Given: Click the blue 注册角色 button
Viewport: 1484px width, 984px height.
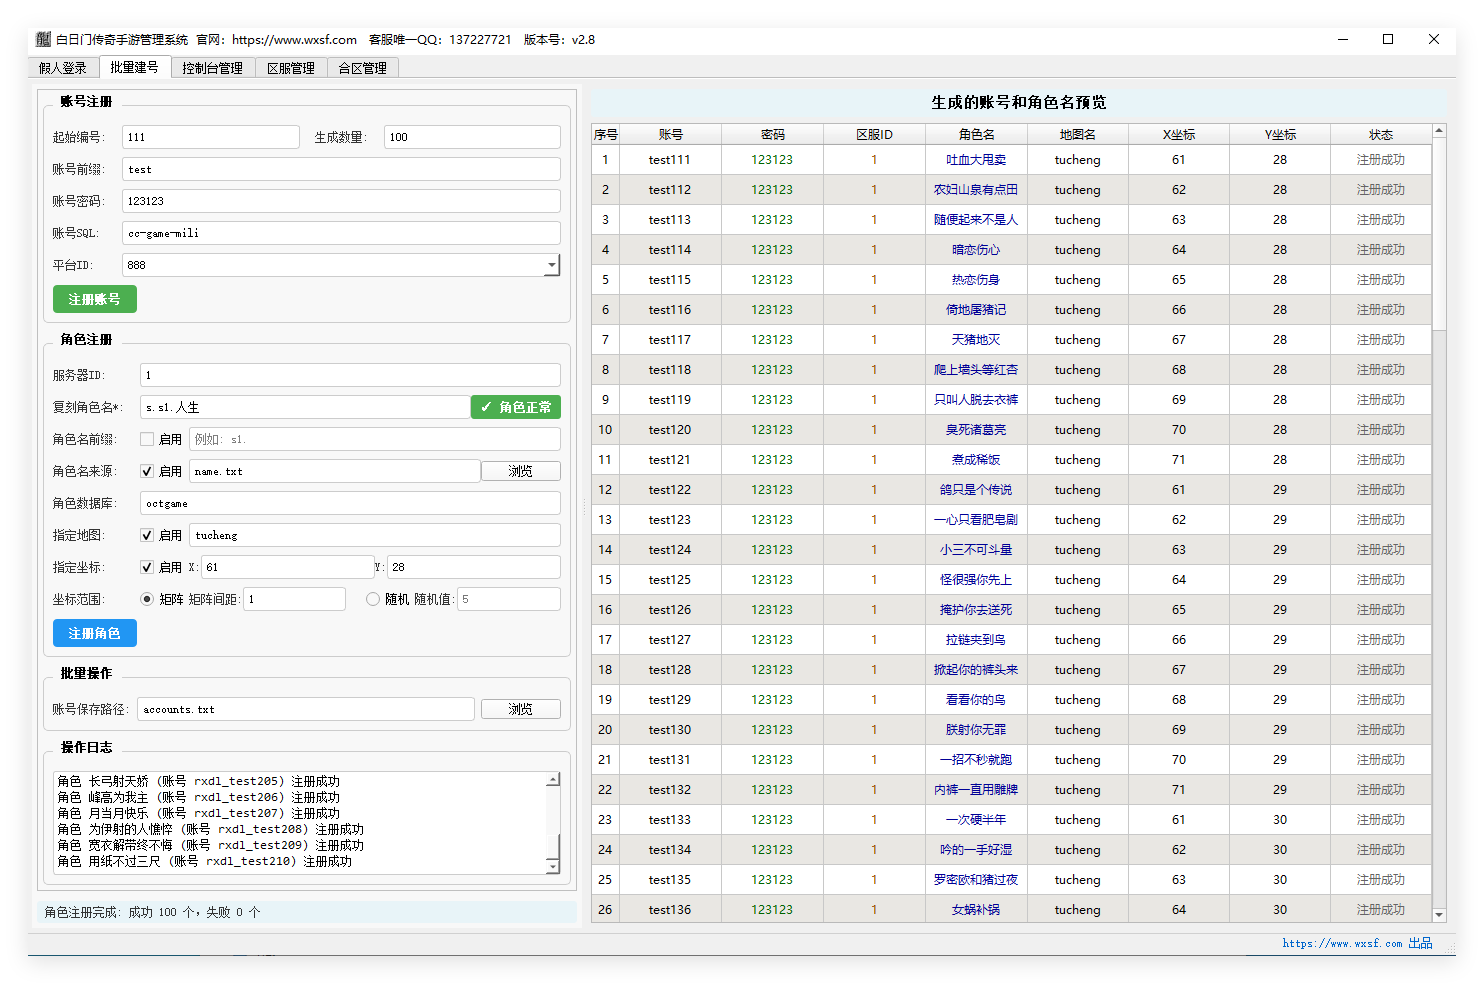Looking at the screenshot, I should (x=95, y=633).
